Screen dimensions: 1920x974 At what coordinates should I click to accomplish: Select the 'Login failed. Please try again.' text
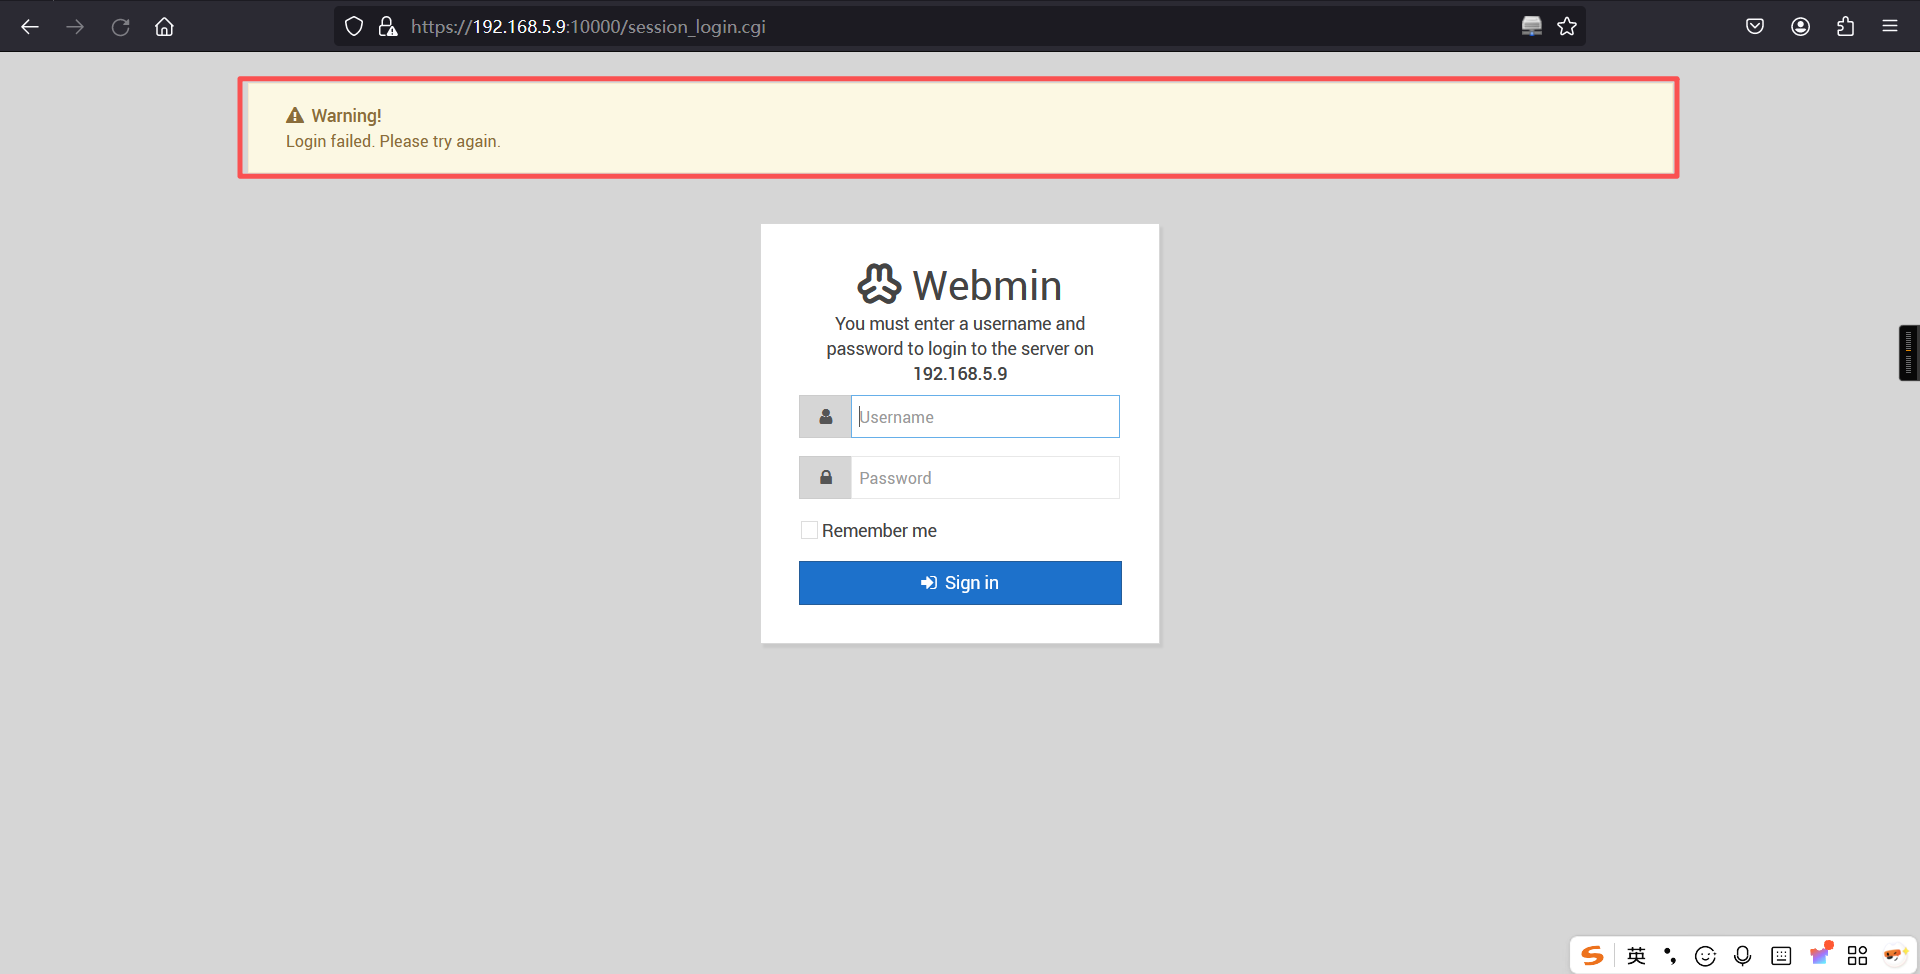pos(393,141)
